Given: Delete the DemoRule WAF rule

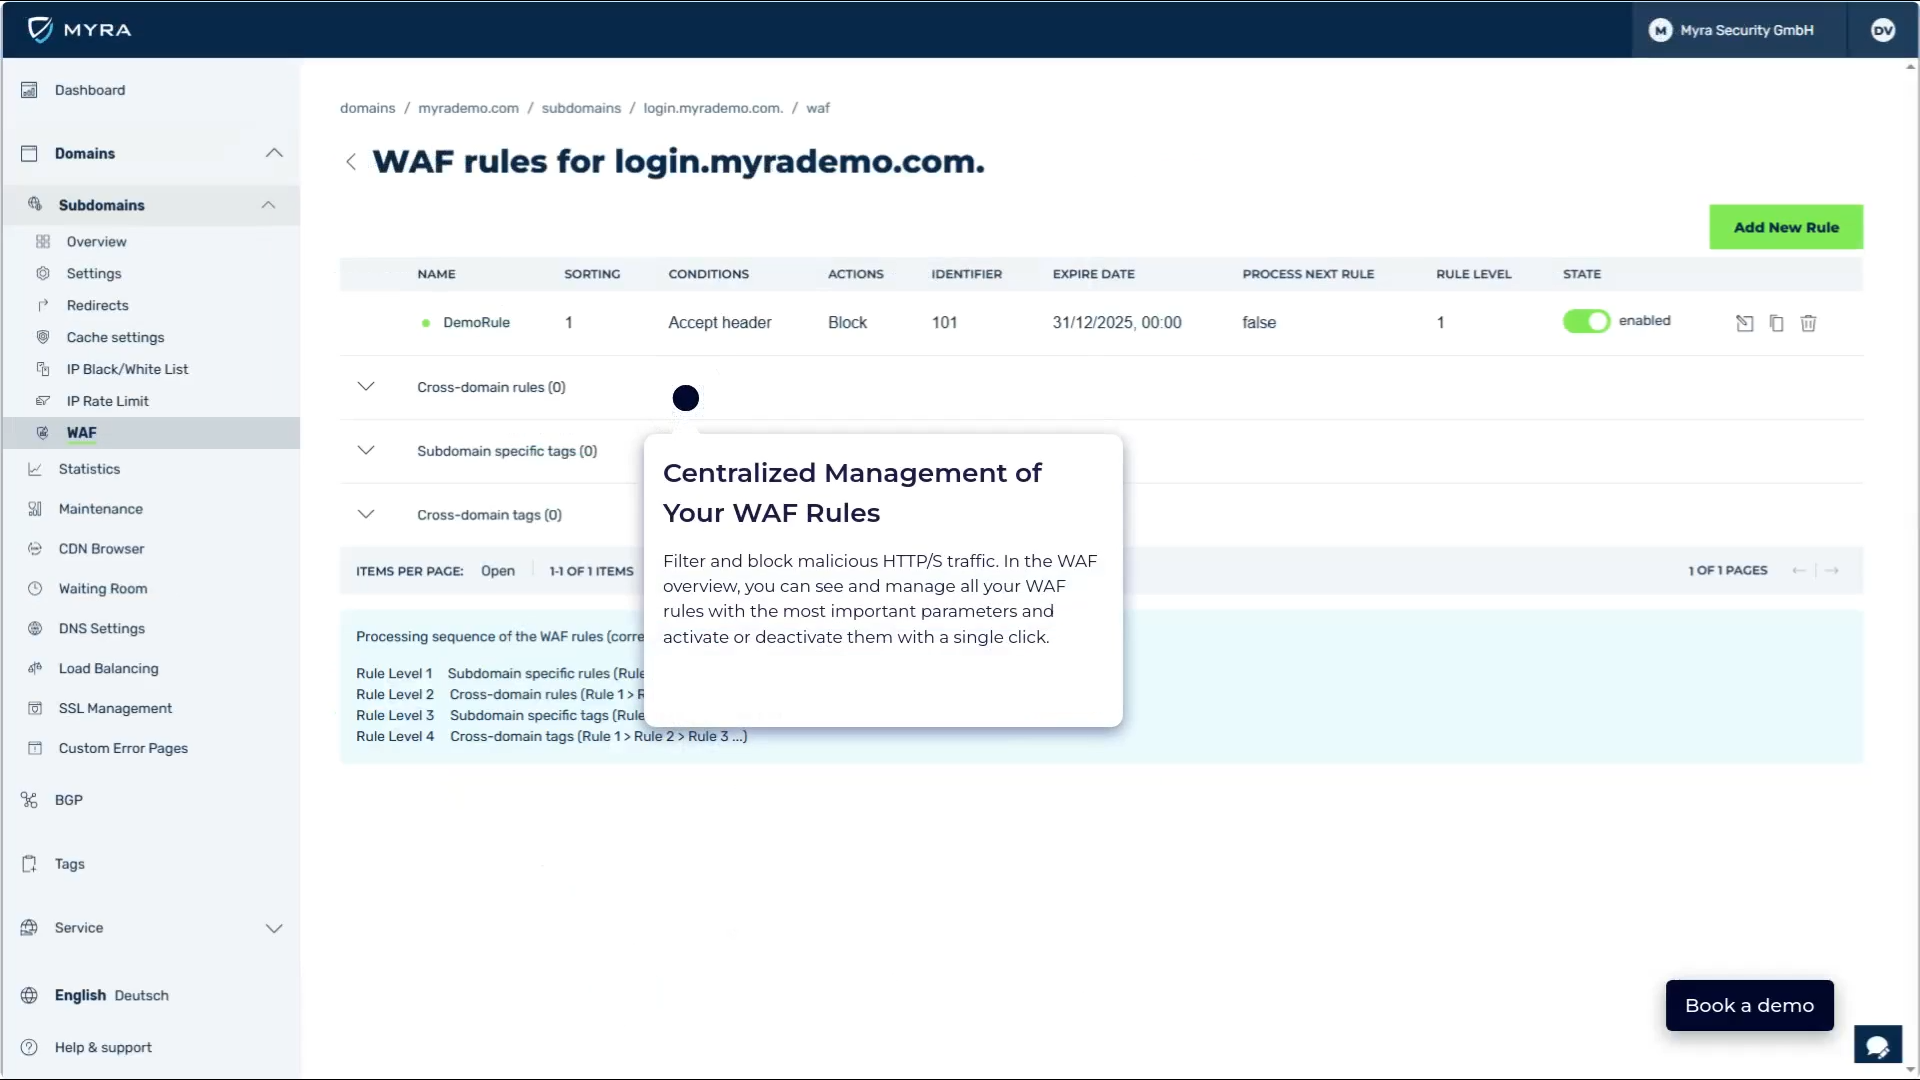Looking at the screenshot, I should (x=1809, y=323).
